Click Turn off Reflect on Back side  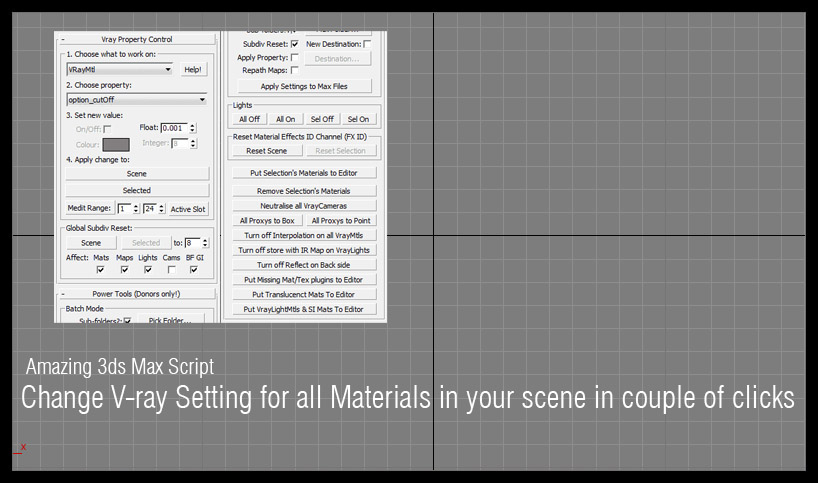coord(304,265)
